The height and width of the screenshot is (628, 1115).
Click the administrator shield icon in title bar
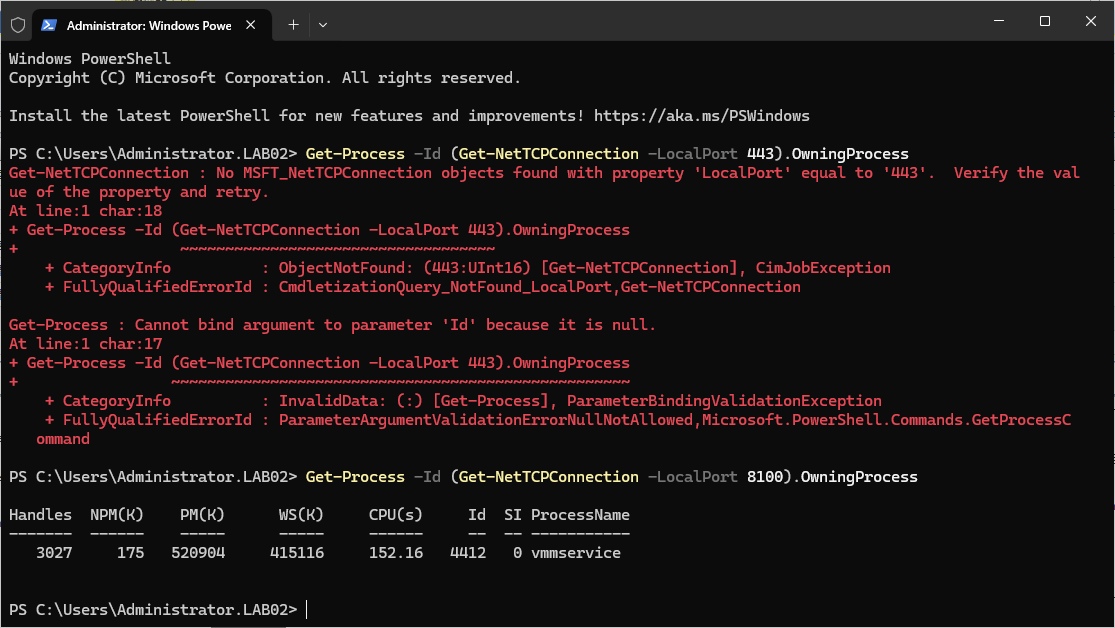coord(18,24)
